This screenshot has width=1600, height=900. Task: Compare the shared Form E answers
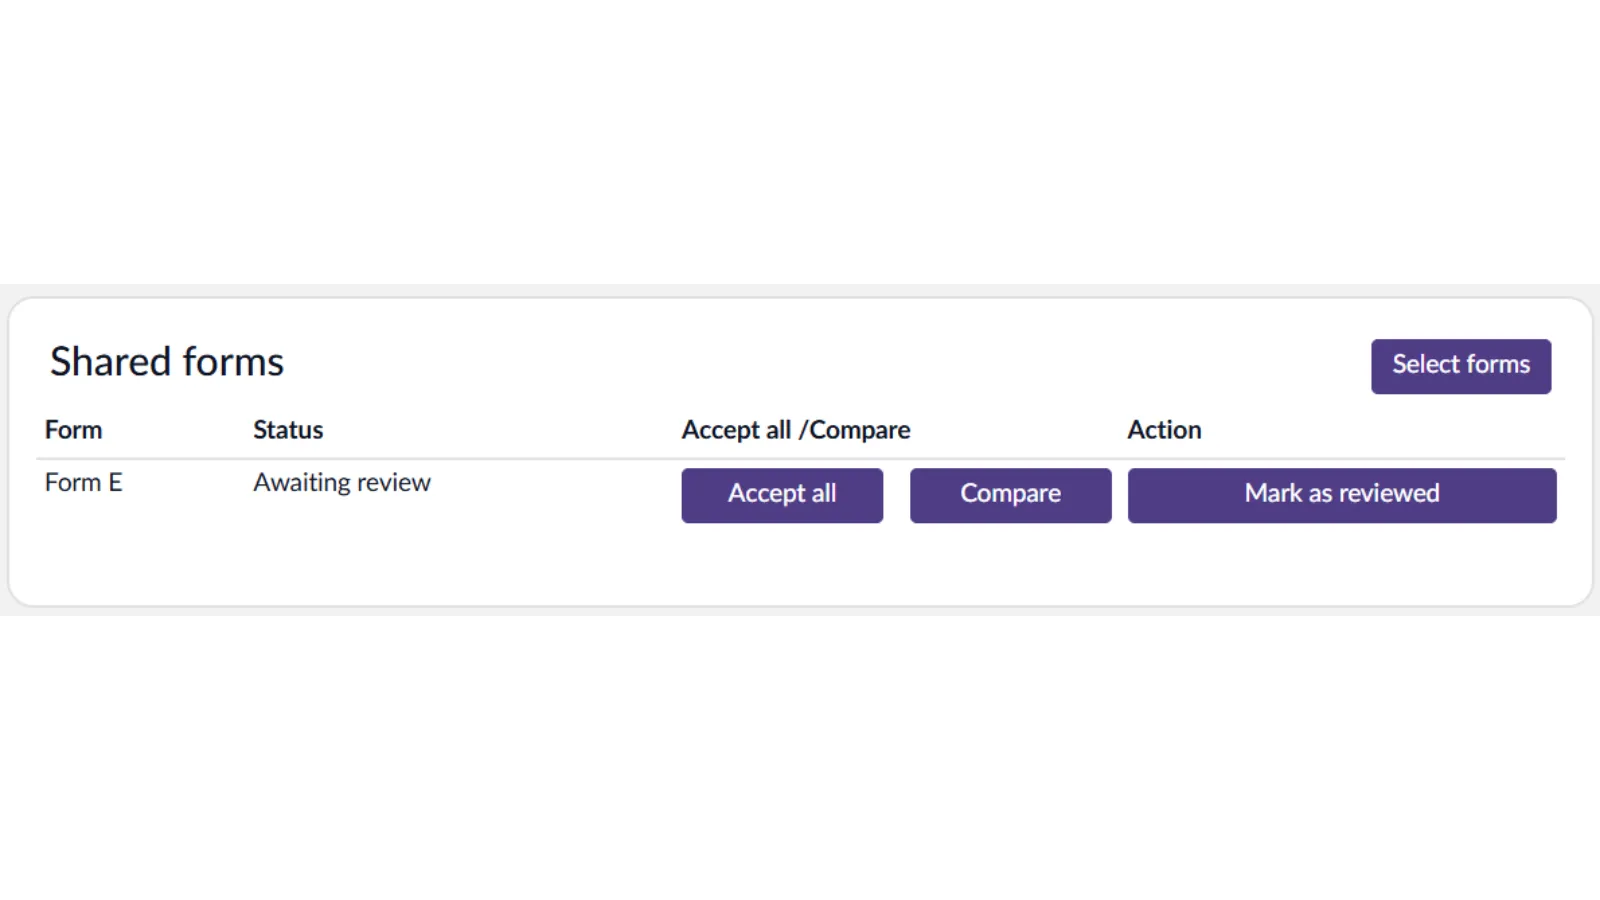click(x=1010, y=495)
